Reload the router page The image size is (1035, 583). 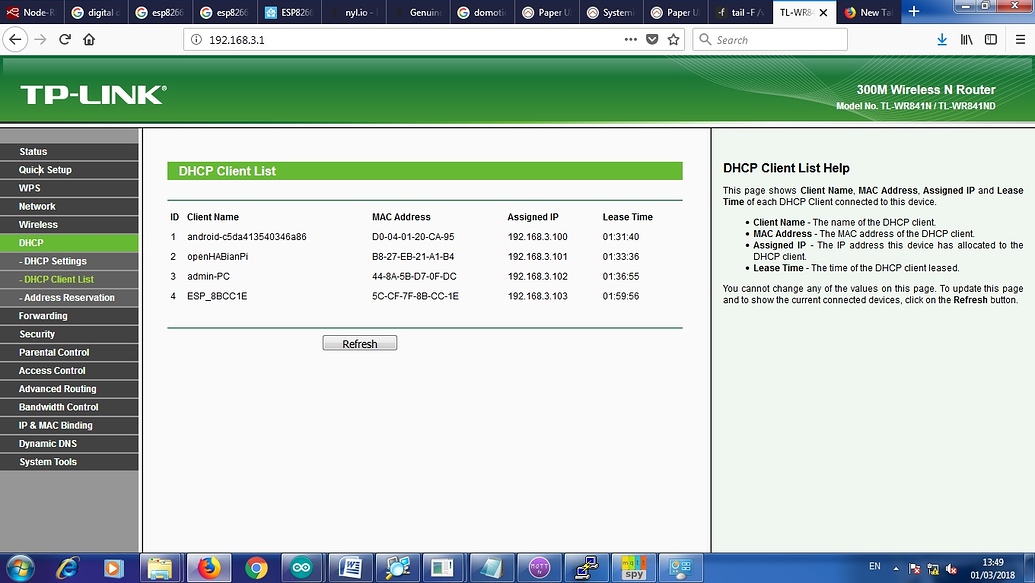[x=65, y=40]
